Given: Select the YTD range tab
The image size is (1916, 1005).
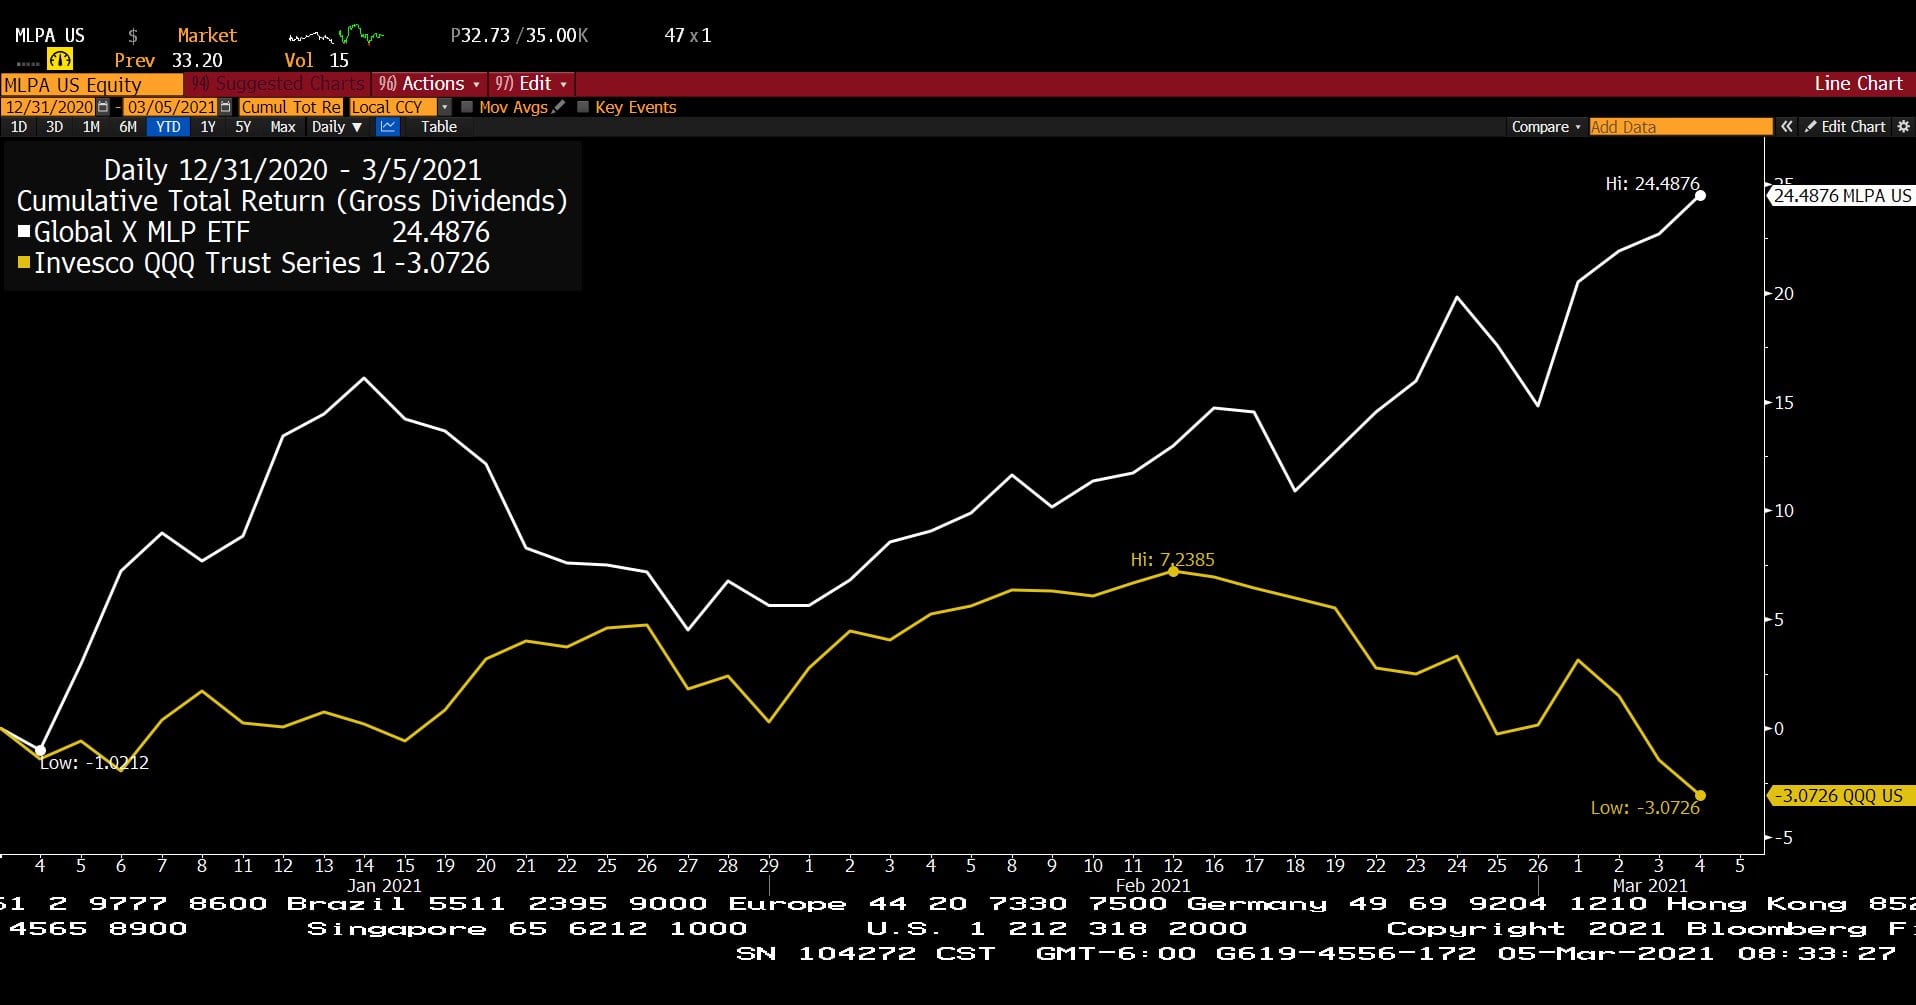Looking at the screenshot, I should pyautogui.click(x=168, y=127).
